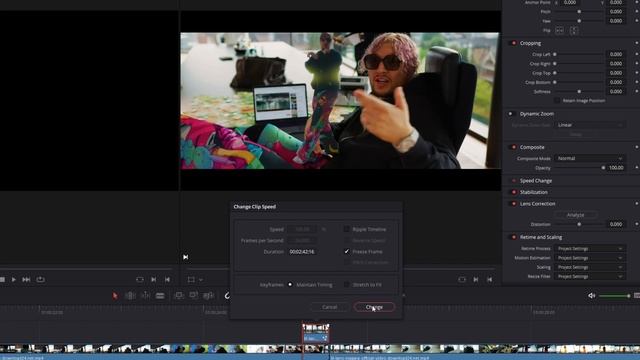Click the Replace Clip icon
The height and width of the screenshot is (360, 640).
209,296
